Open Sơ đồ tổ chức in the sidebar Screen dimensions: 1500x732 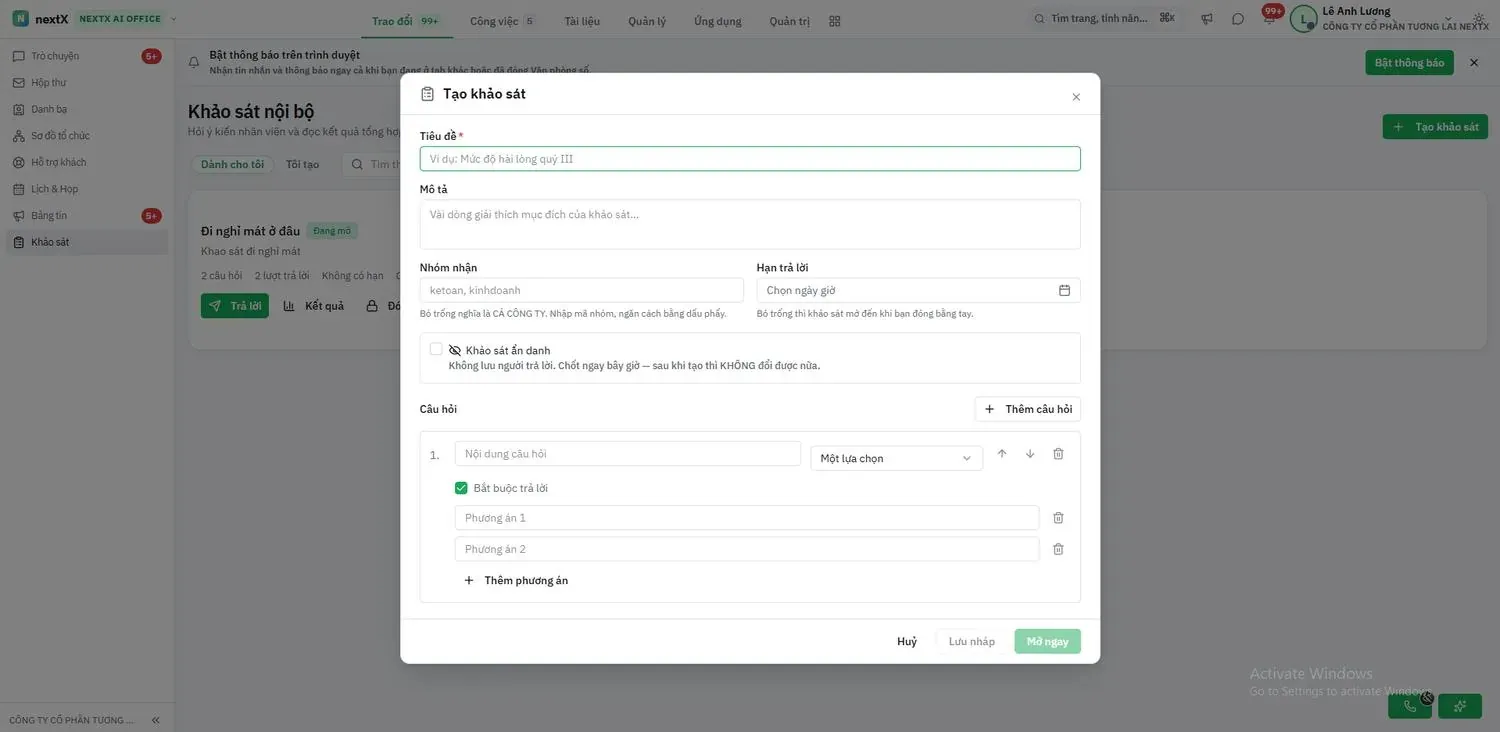click(x=86, y=136)
